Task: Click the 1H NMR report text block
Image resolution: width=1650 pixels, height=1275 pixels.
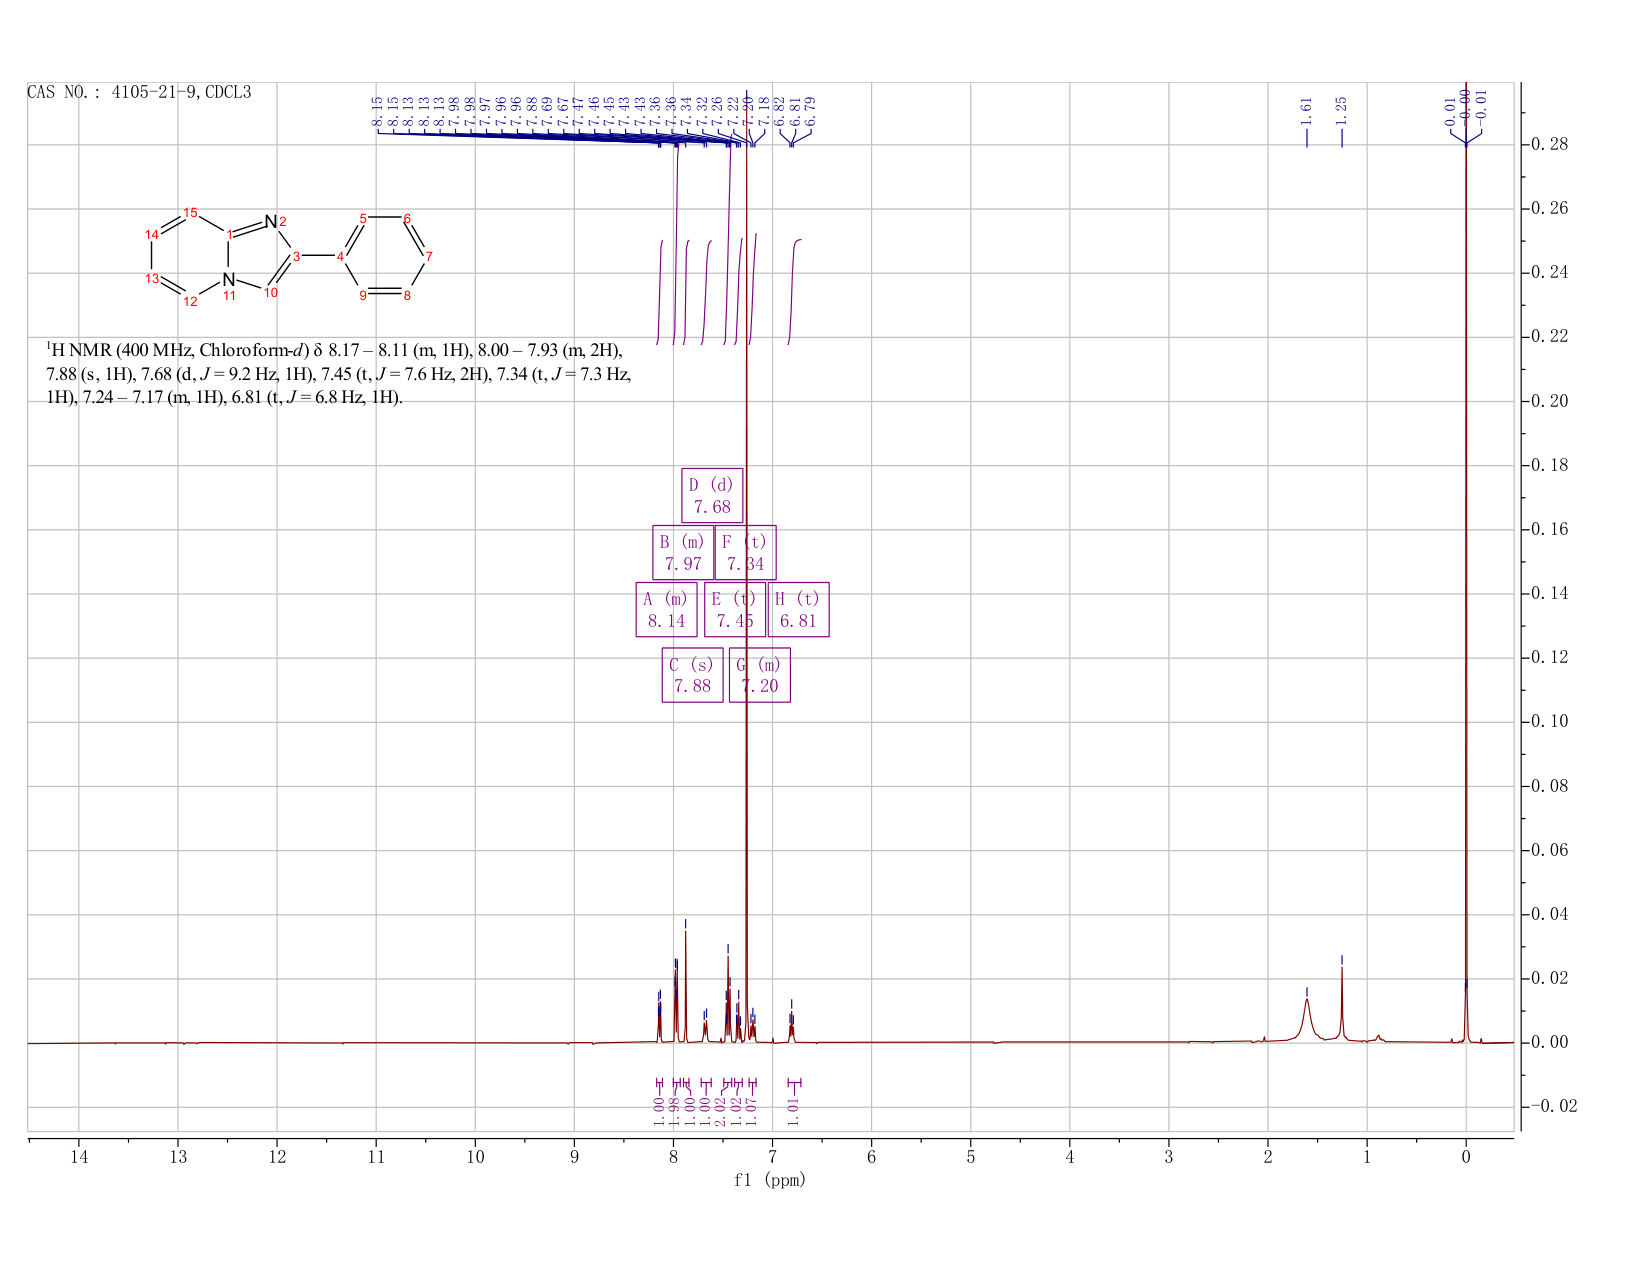Action: click(x=339, y=374)
